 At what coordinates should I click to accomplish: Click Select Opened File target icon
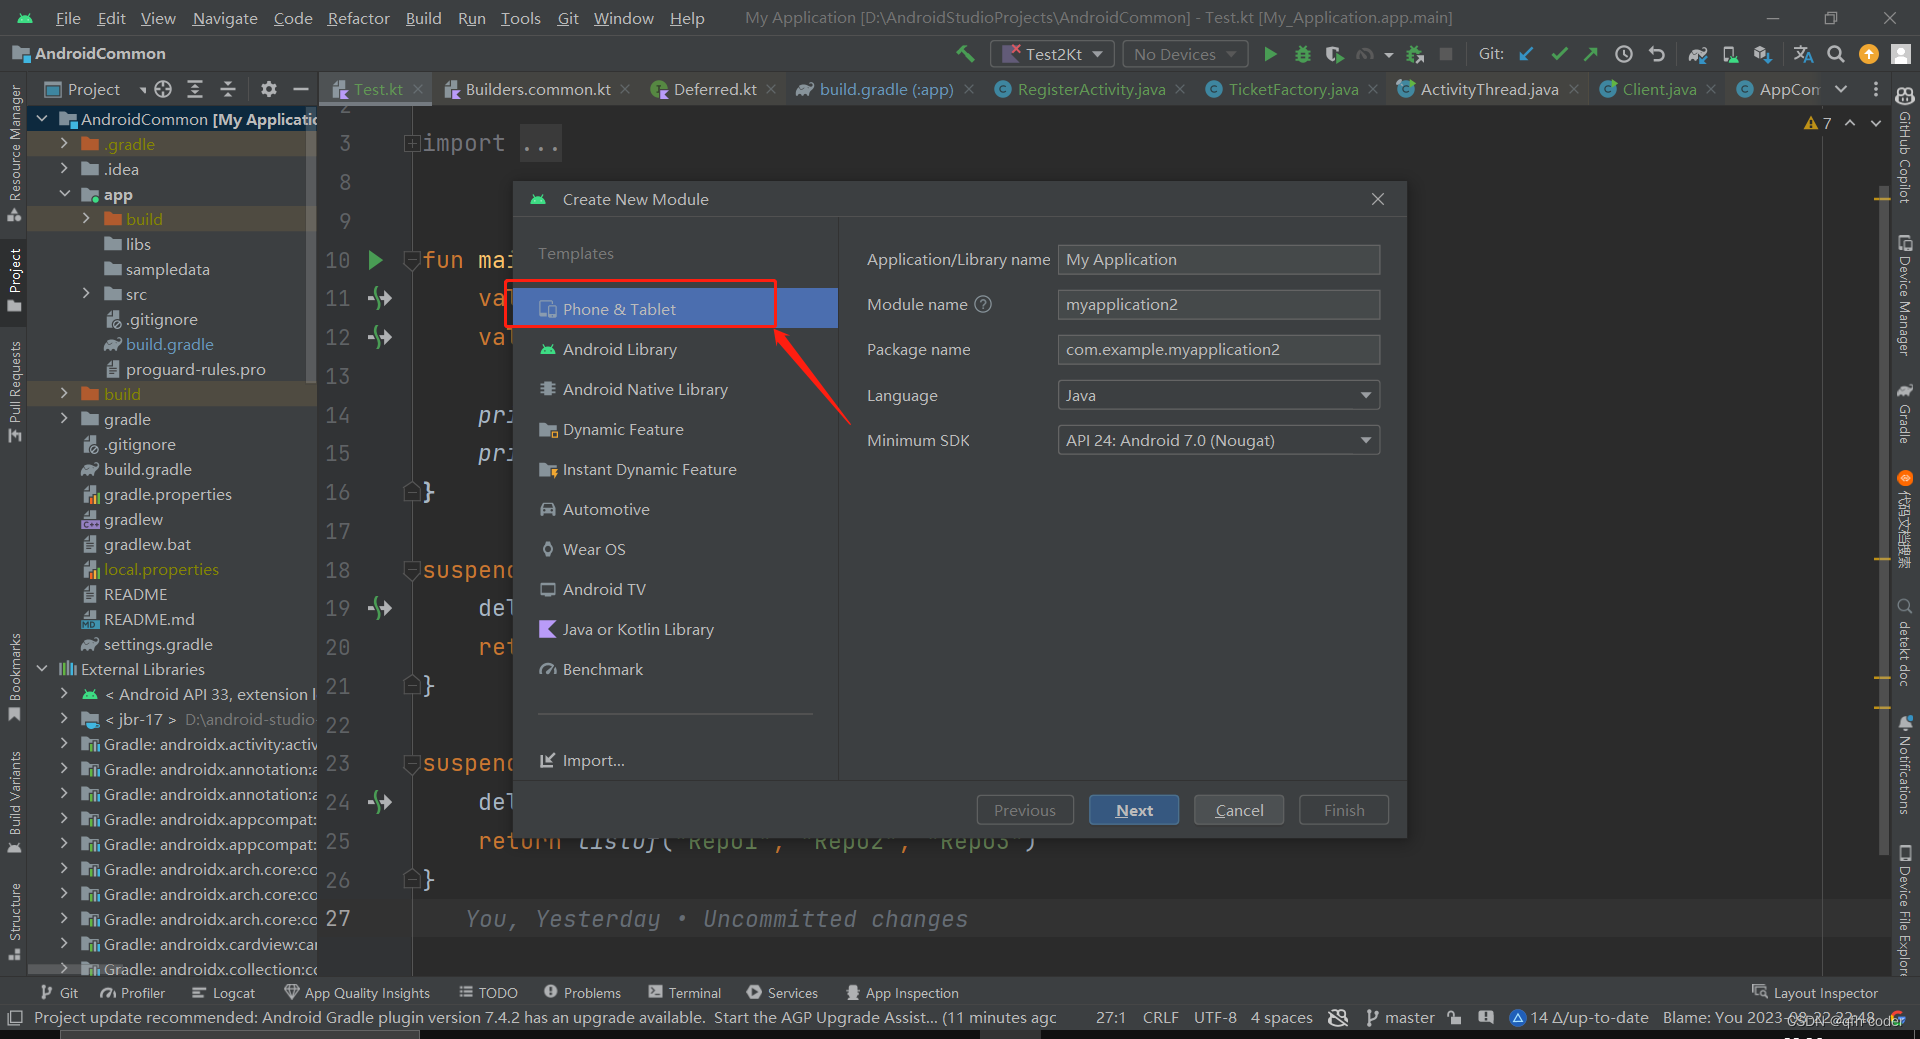click(x=163, y=89)
